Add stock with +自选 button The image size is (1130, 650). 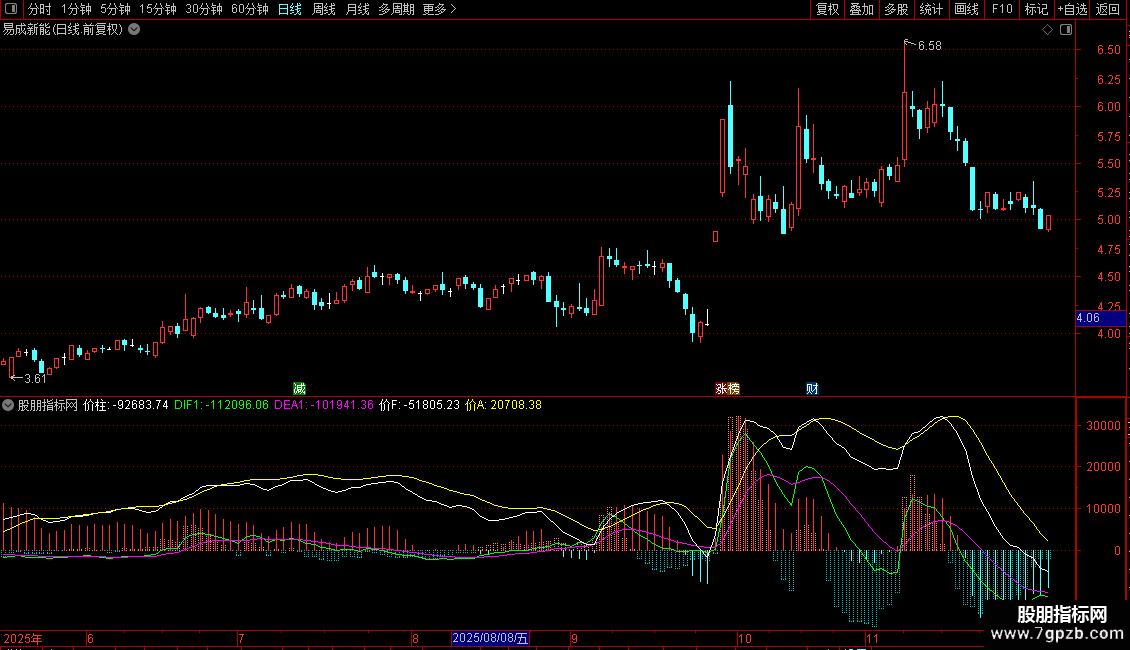point(1071,9)
